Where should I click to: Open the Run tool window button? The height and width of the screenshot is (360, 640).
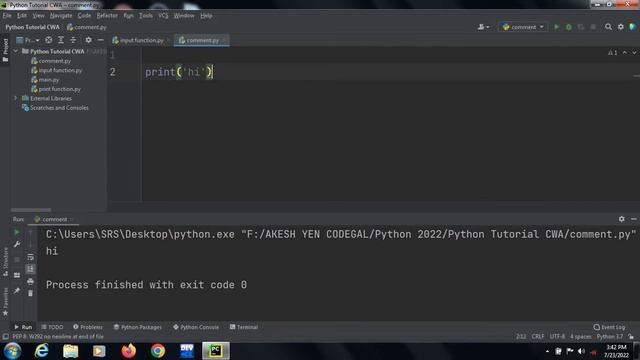click(23, 327)
